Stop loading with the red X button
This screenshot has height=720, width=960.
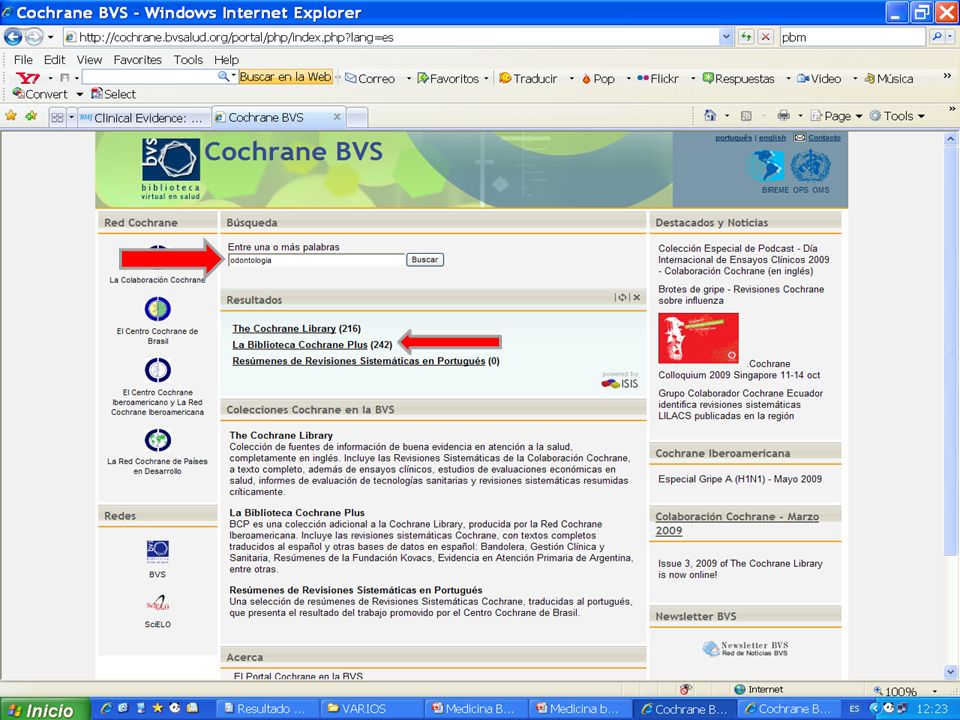[x=765, y=37]
